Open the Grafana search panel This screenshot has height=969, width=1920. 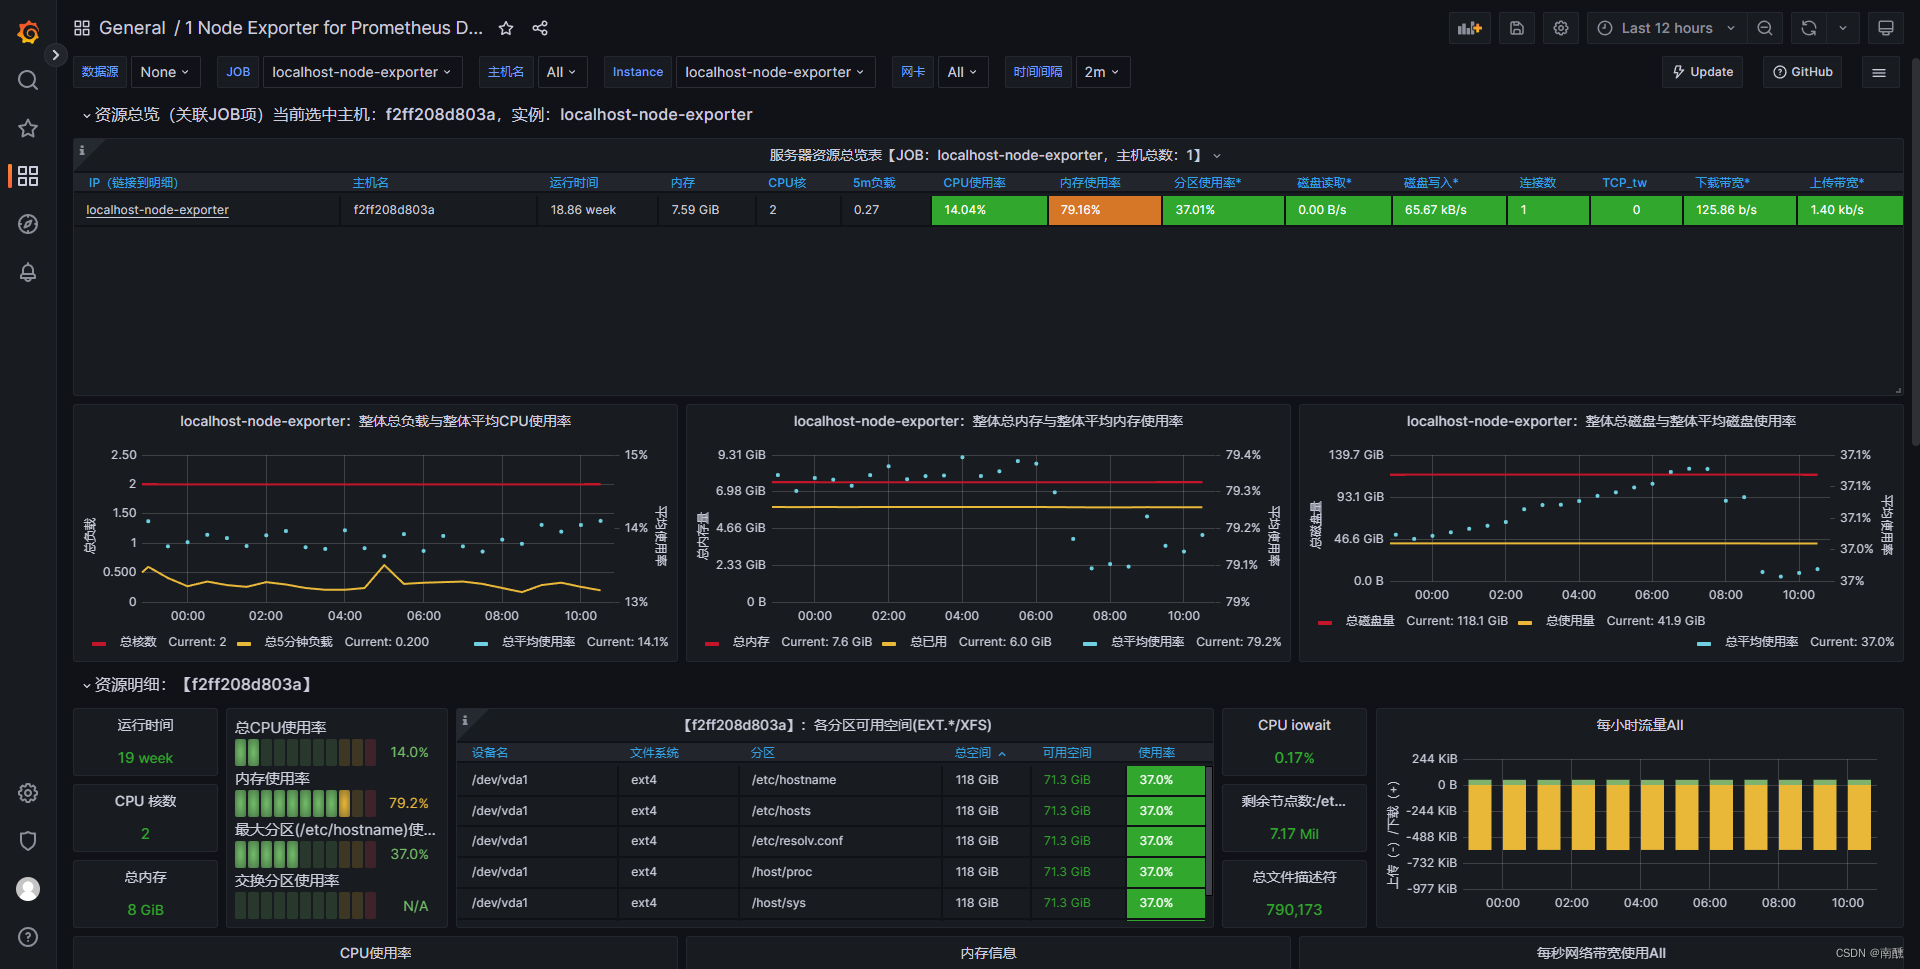[28, 80]
